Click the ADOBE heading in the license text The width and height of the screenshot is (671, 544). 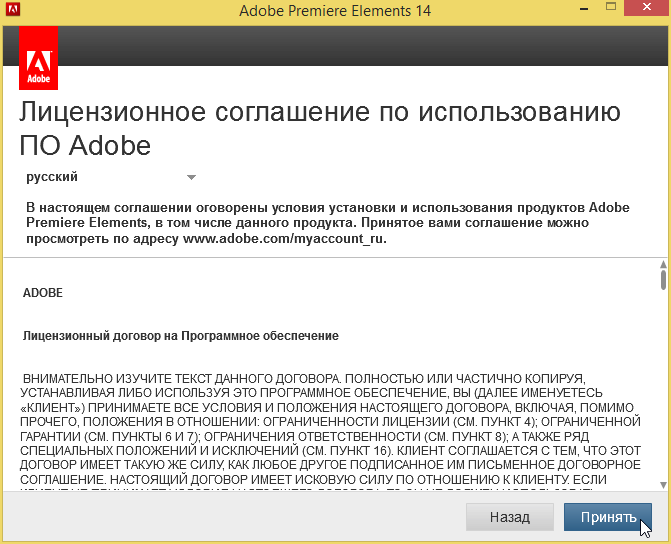pos(43,293)
